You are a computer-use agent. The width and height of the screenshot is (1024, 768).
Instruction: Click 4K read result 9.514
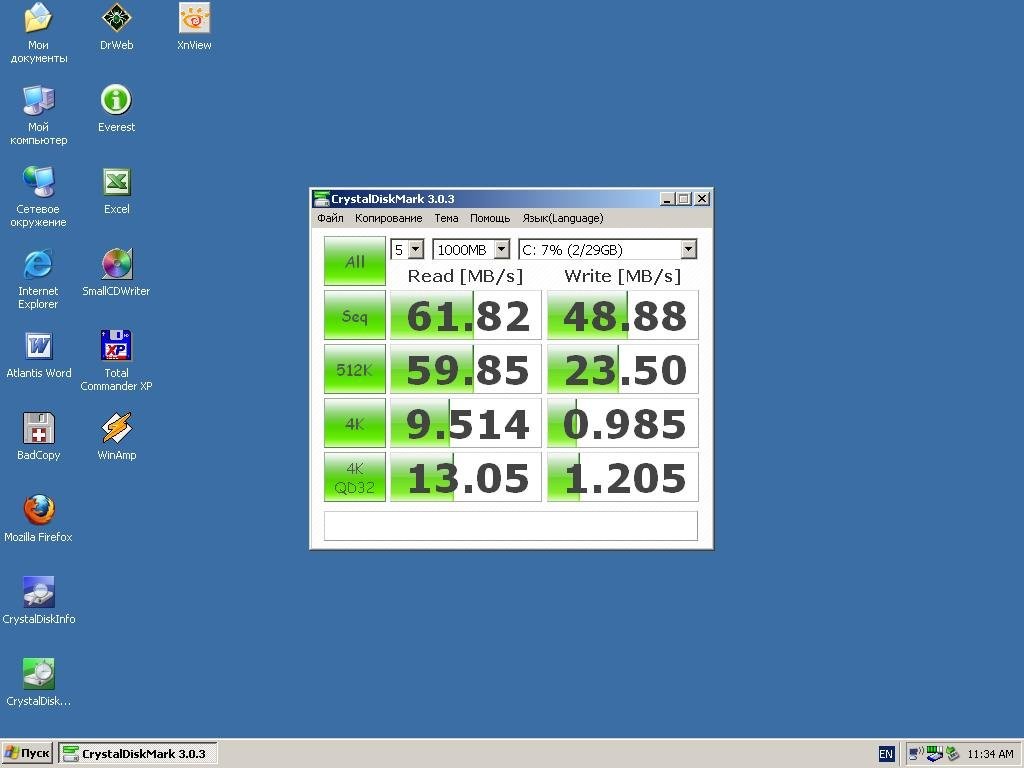tap(466, 423)
